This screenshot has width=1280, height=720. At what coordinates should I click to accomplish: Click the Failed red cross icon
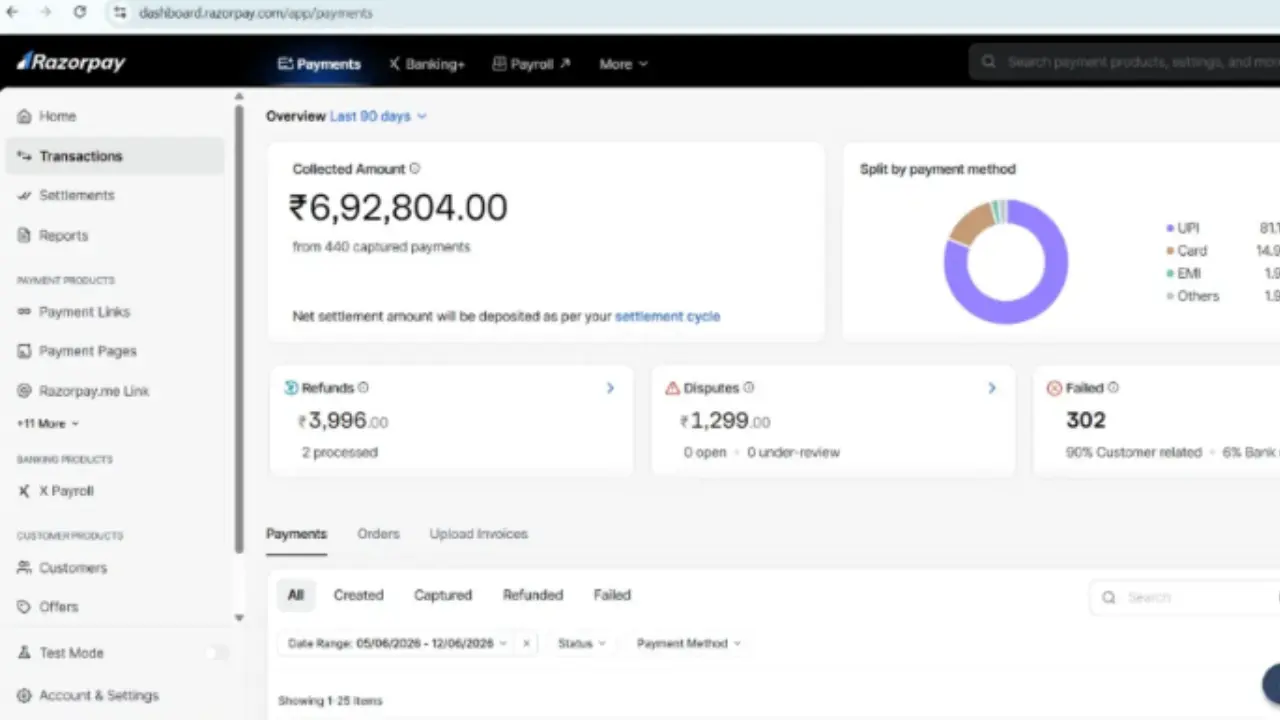1054,388
